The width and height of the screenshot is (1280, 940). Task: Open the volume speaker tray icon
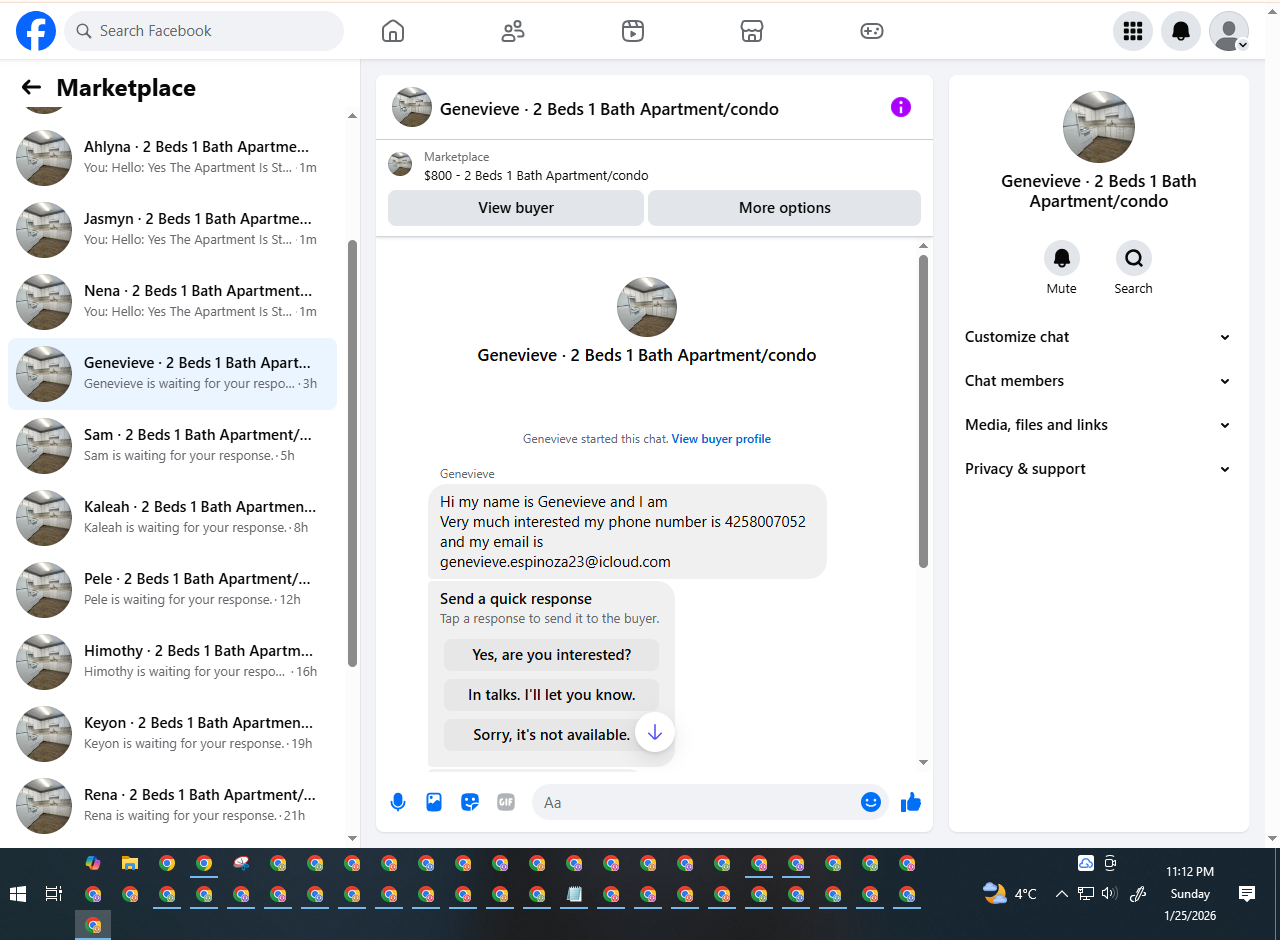pos(1109,894)
